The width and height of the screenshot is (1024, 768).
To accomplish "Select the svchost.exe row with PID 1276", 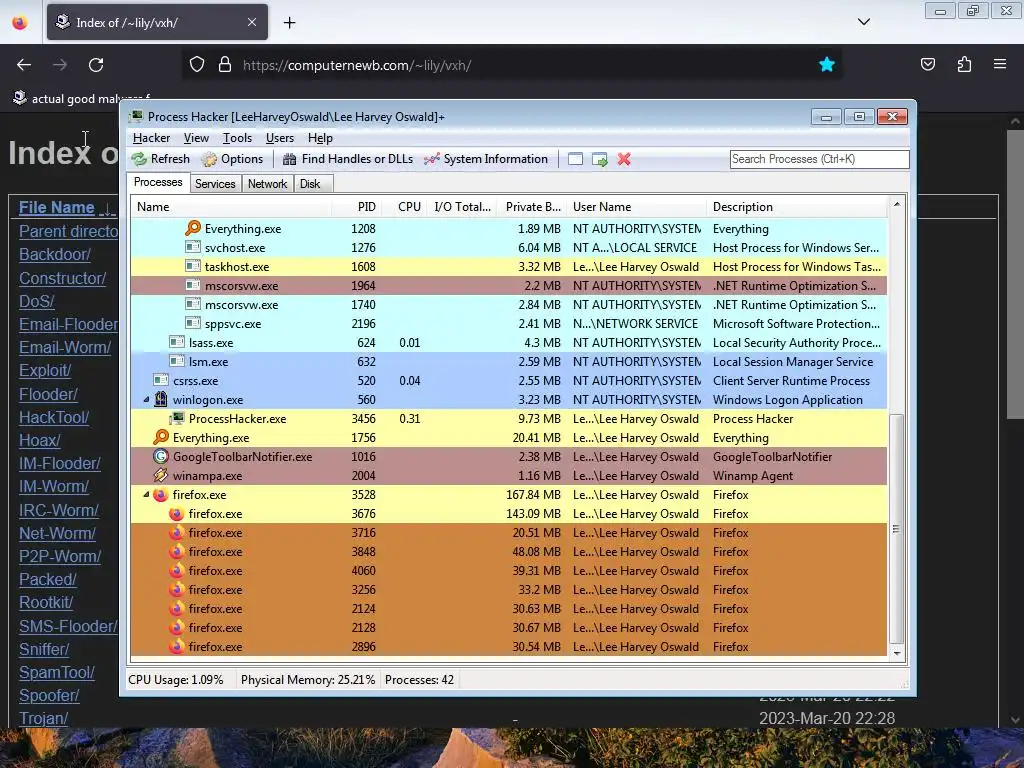I will point(509,248).
